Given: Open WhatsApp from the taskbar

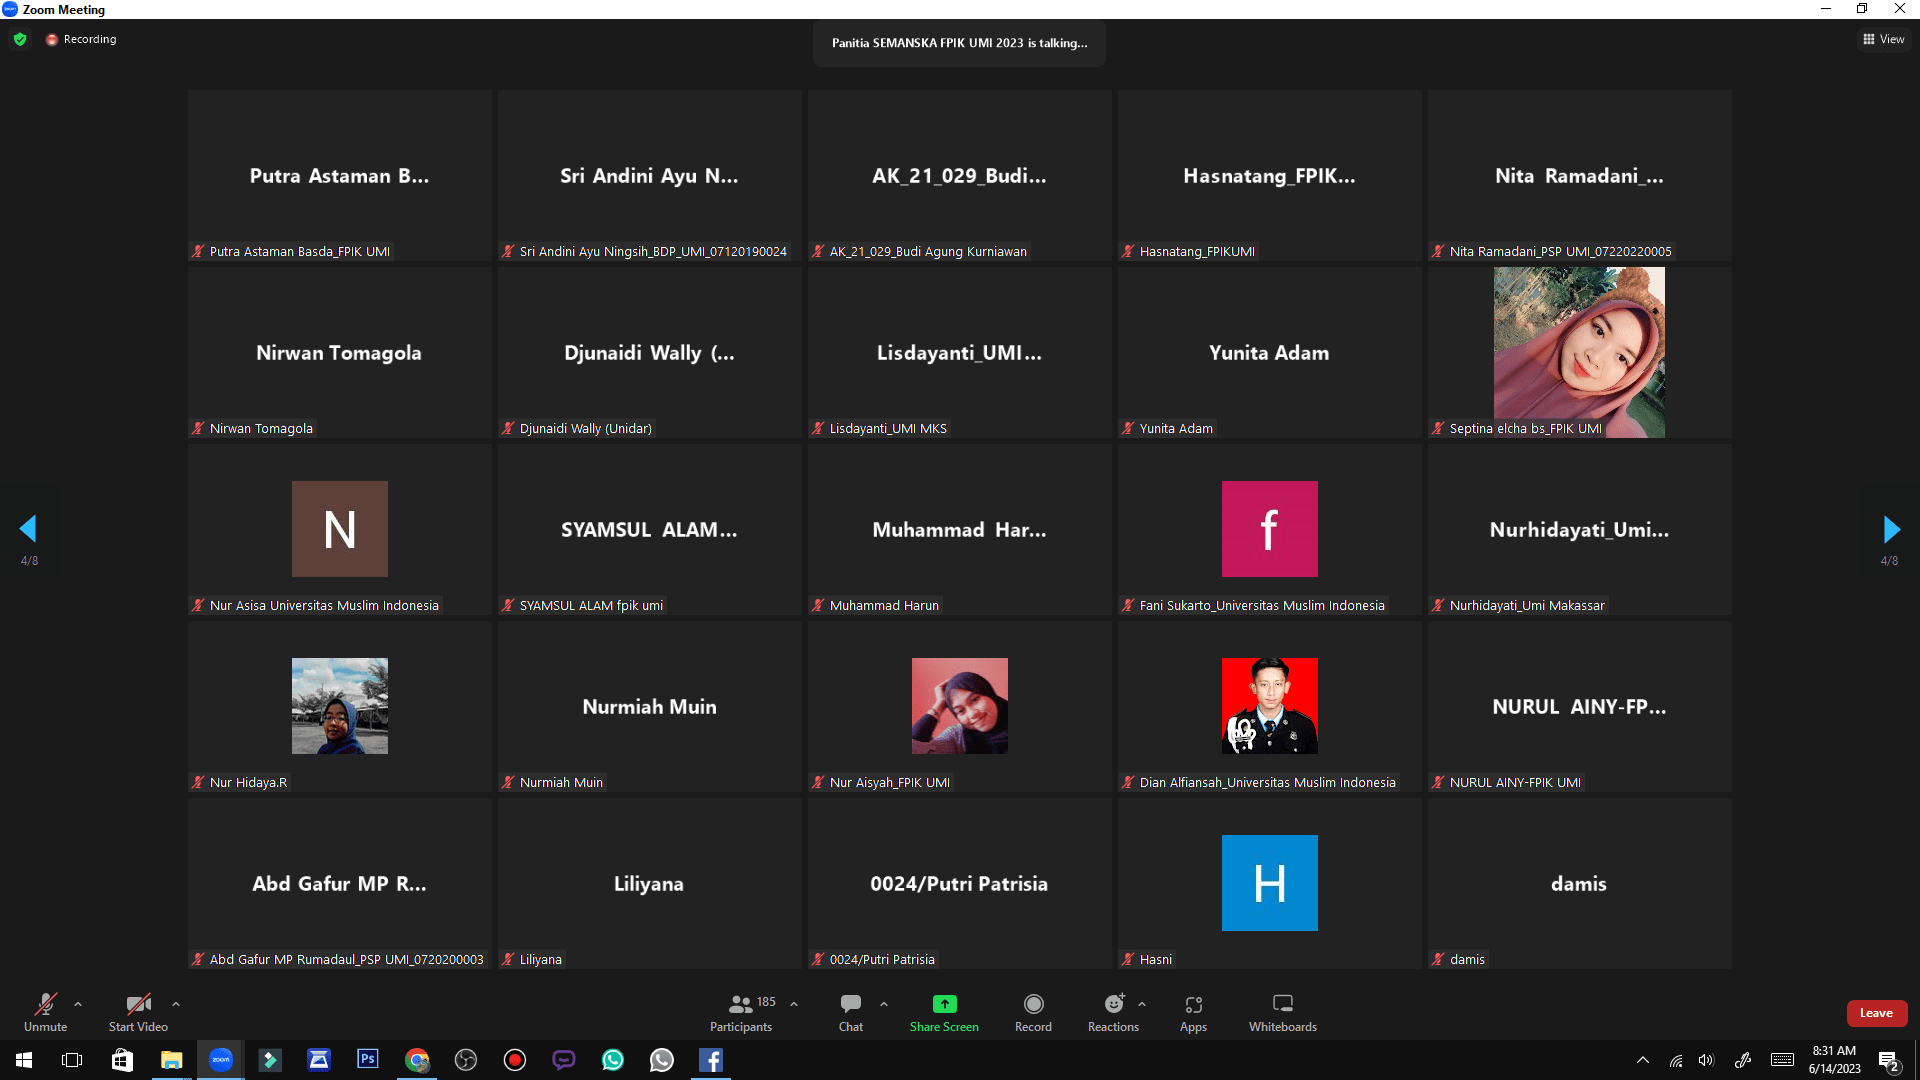Looking at the screenshot, I should coord(613,1060).
